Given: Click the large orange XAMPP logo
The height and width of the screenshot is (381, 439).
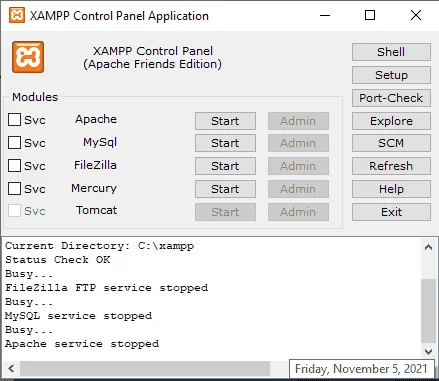Looking at the screenshot, I should click(x=28, y=57).
